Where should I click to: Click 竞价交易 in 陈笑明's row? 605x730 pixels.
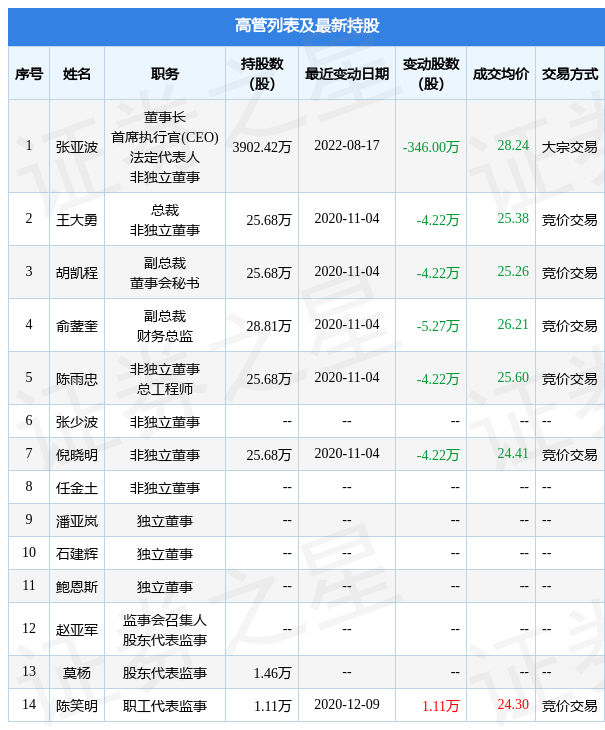tap(570, 706)
